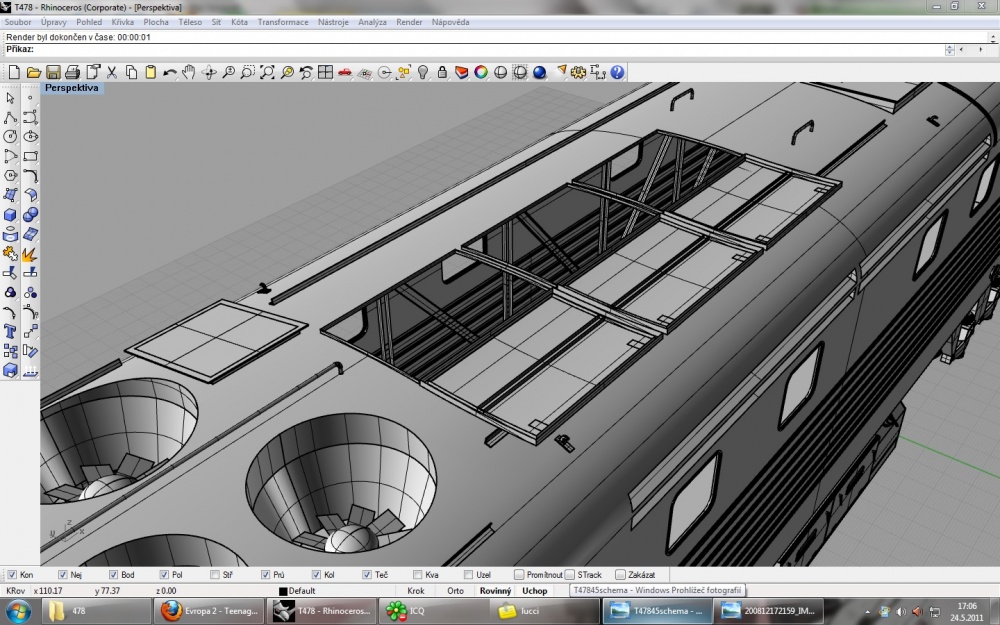Viewport: 1000px width, 625px height.
Task: Click the padlock Lock objects icon
Action: coord(442,72)
